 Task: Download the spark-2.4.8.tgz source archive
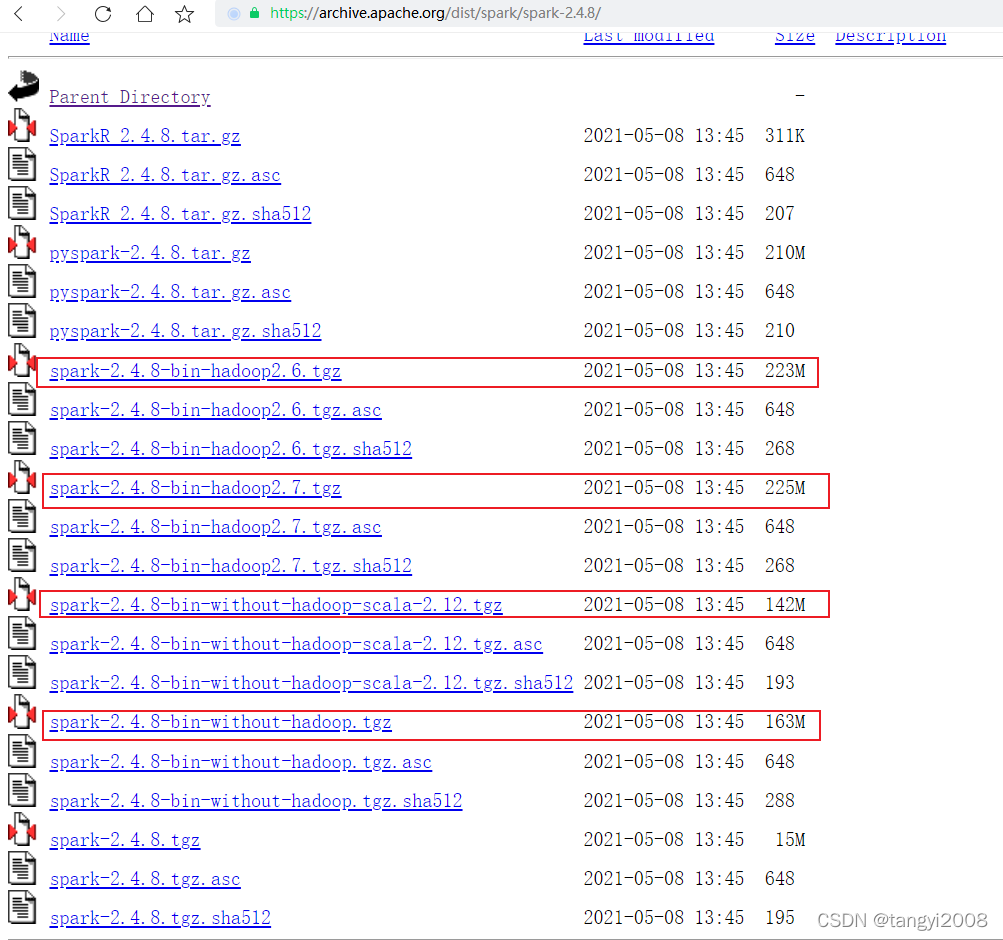coord(125,840)
